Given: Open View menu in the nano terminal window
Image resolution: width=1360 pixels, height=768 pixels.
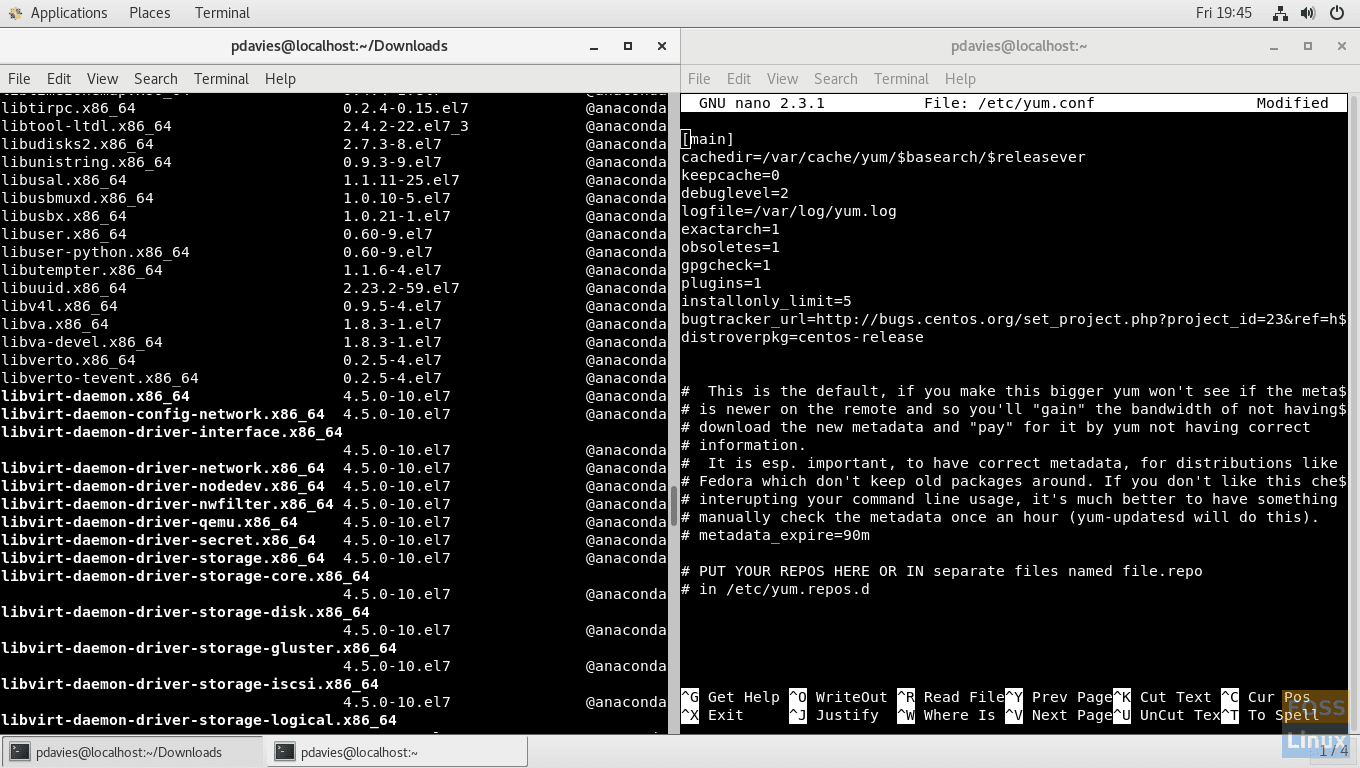Looking at the screenshot, I should (x=782, y=79).
